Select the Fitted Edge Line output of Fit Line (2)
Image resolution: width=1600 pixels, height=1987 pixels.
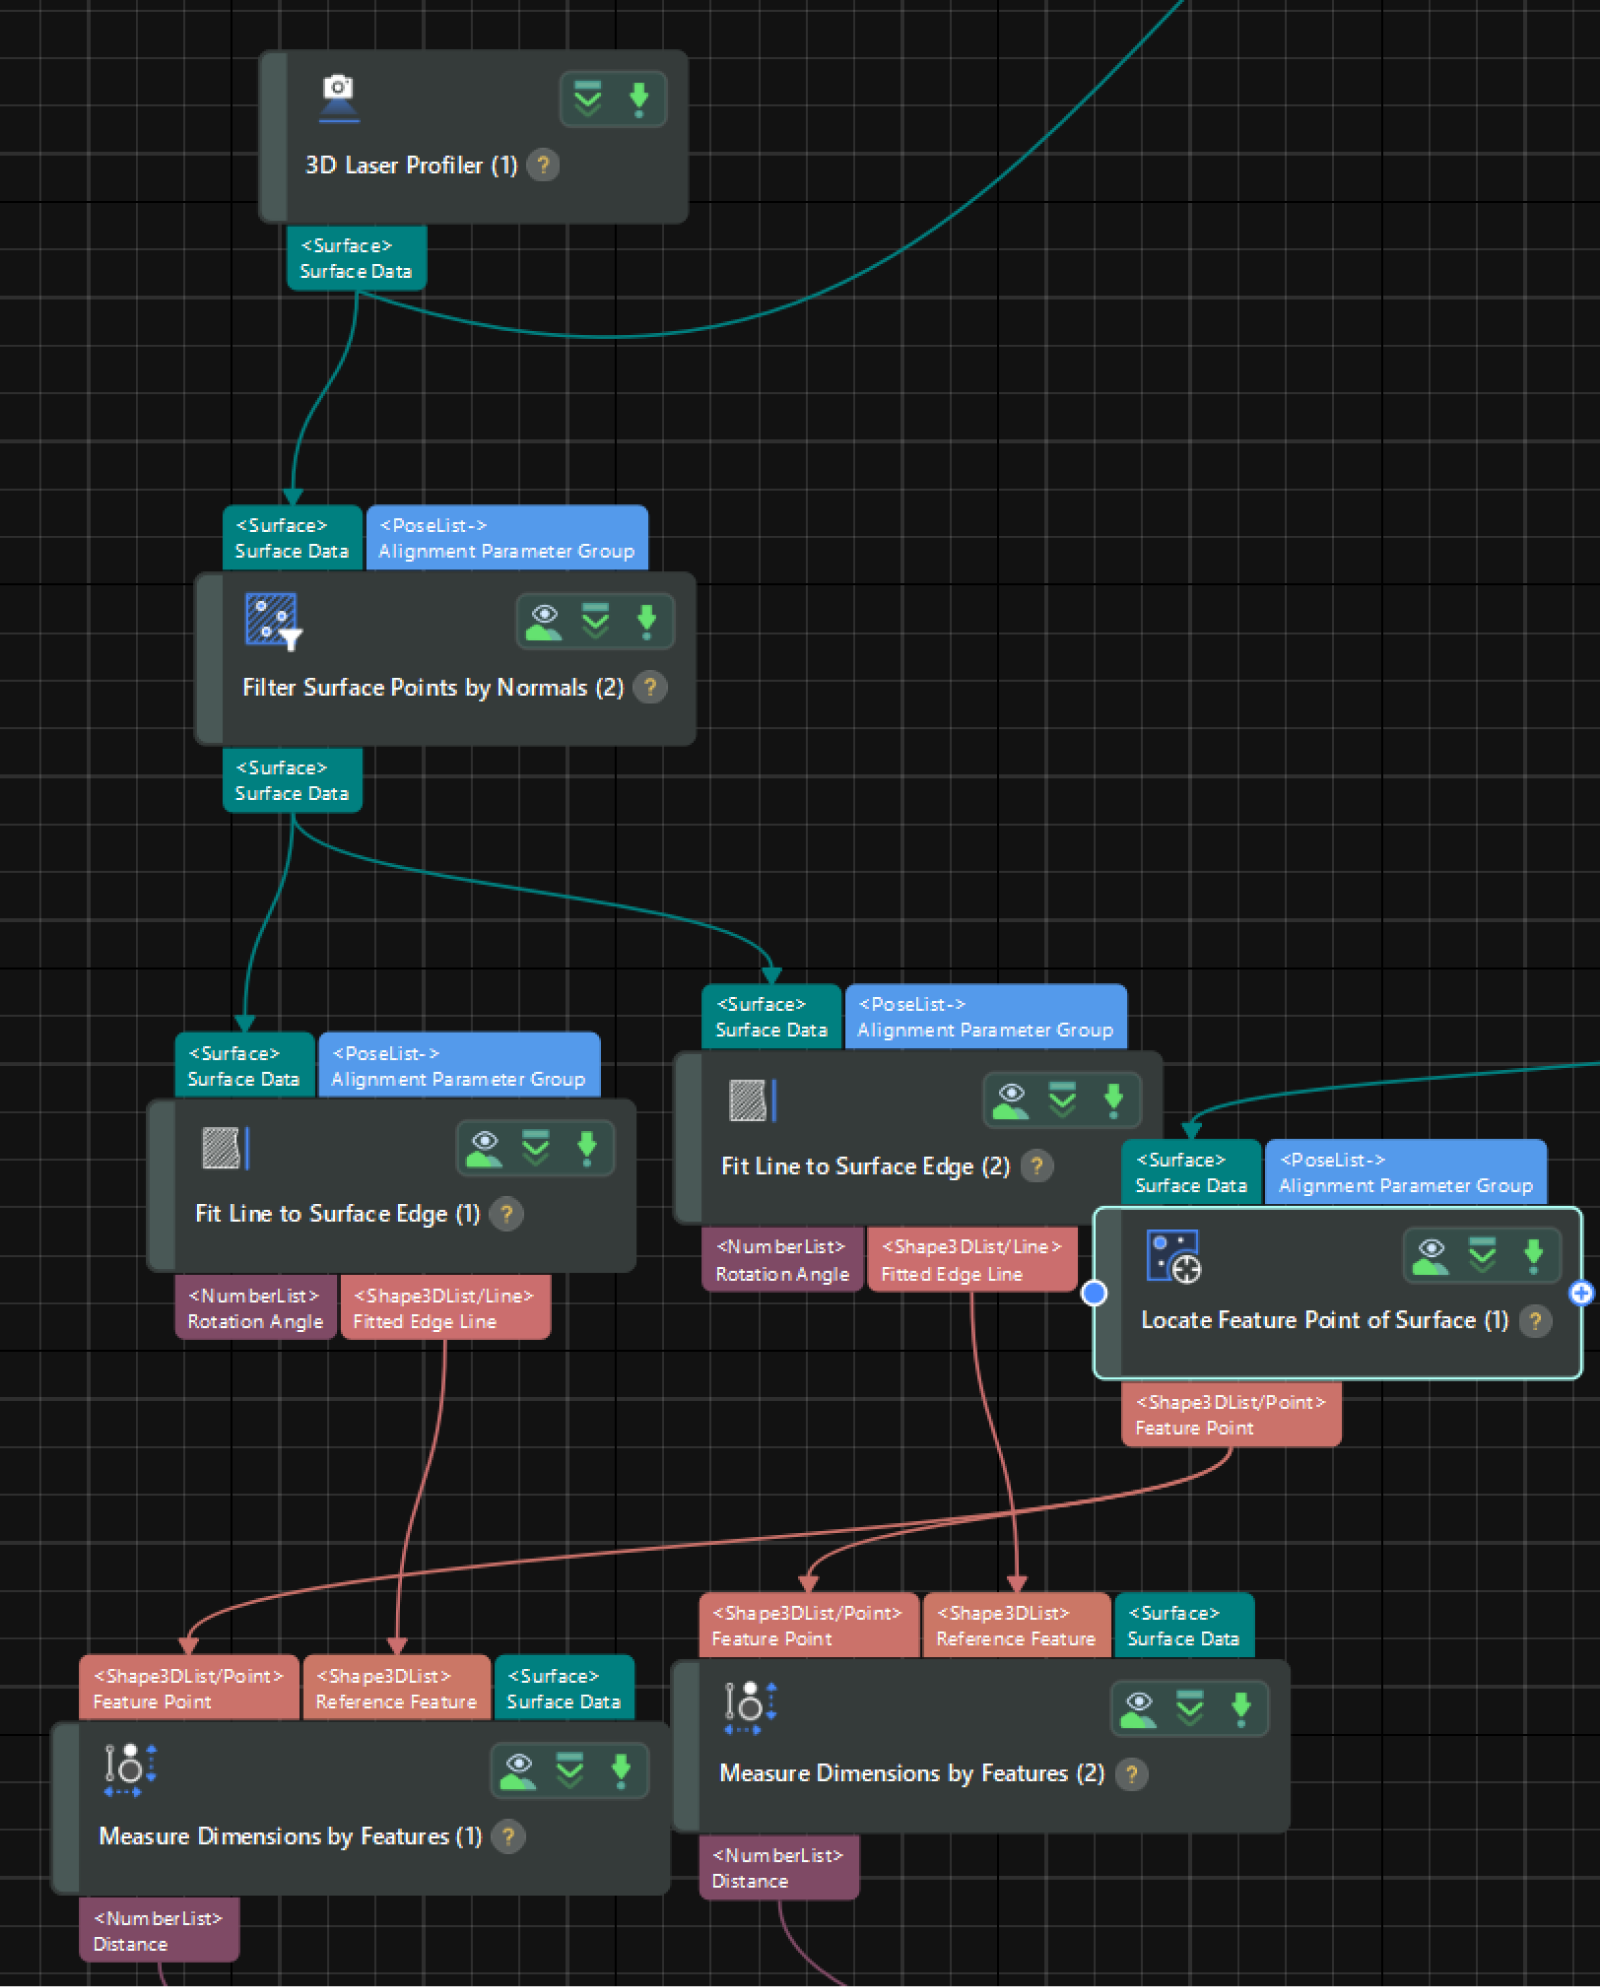pyautogui.click(x=971, y=1260)
